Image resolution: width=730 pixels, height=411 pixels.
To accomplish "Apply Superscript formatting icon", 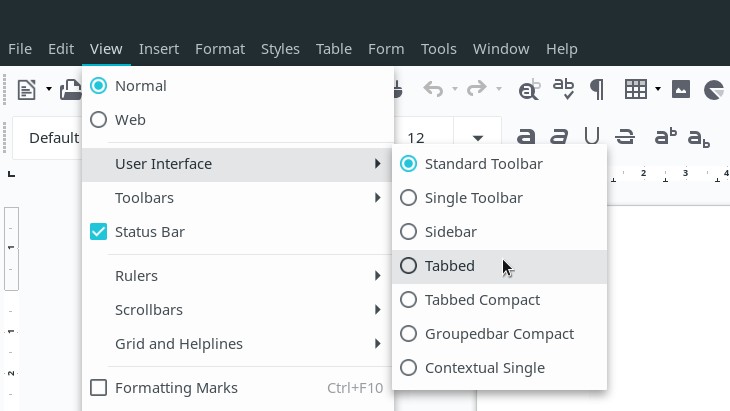I will (x=666, y=136).
